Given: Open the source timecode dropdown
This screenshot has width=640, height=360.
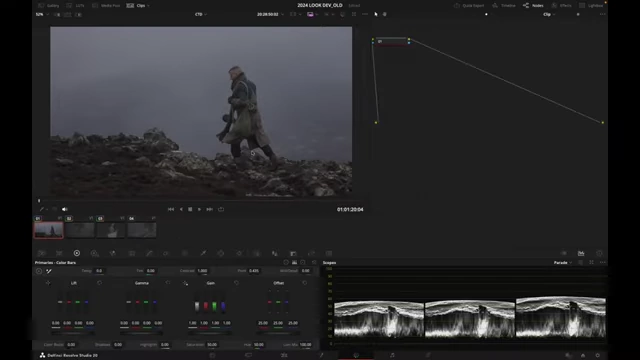Looking at the screenshot, I should point(270,14).
